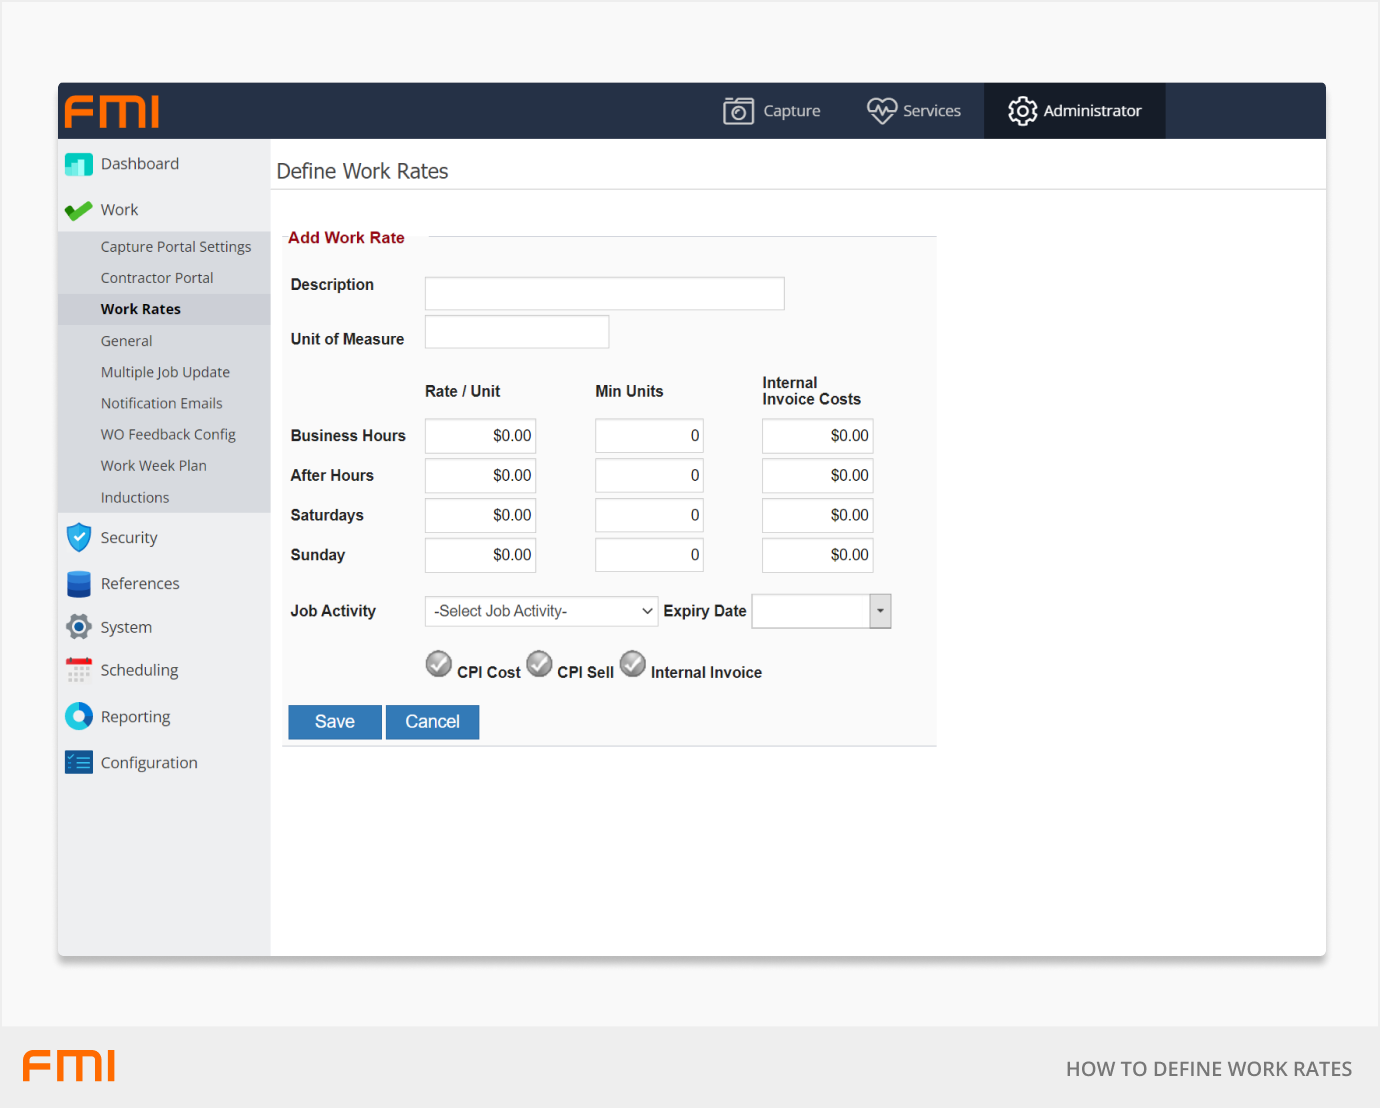Screen dimensions: 1380x1108
Task: Click the green Work checkmark icon
Action: (x=78, y=210)
